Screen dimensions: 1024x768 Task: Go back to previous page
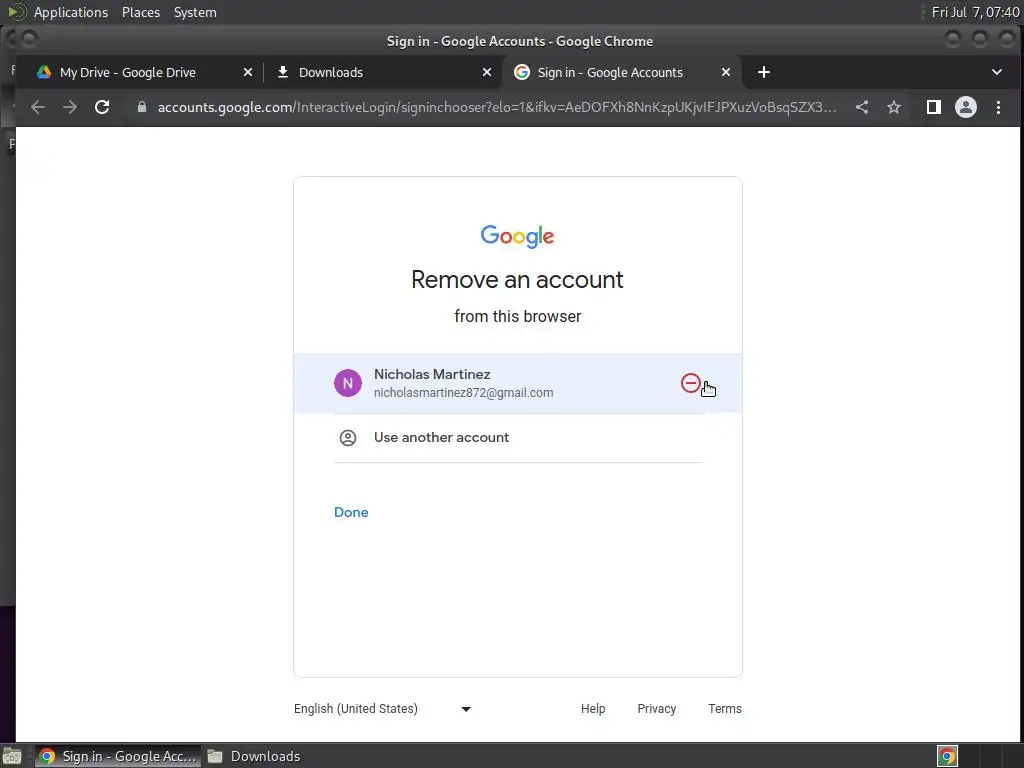(x=38, y=107)
